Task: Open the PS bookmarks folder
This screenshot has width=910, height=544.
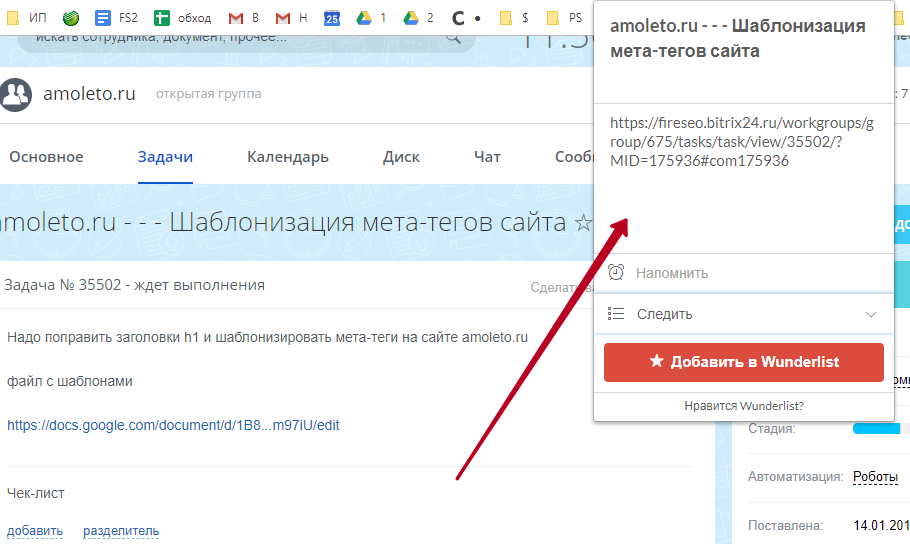Action: click(x=565, y=17)
